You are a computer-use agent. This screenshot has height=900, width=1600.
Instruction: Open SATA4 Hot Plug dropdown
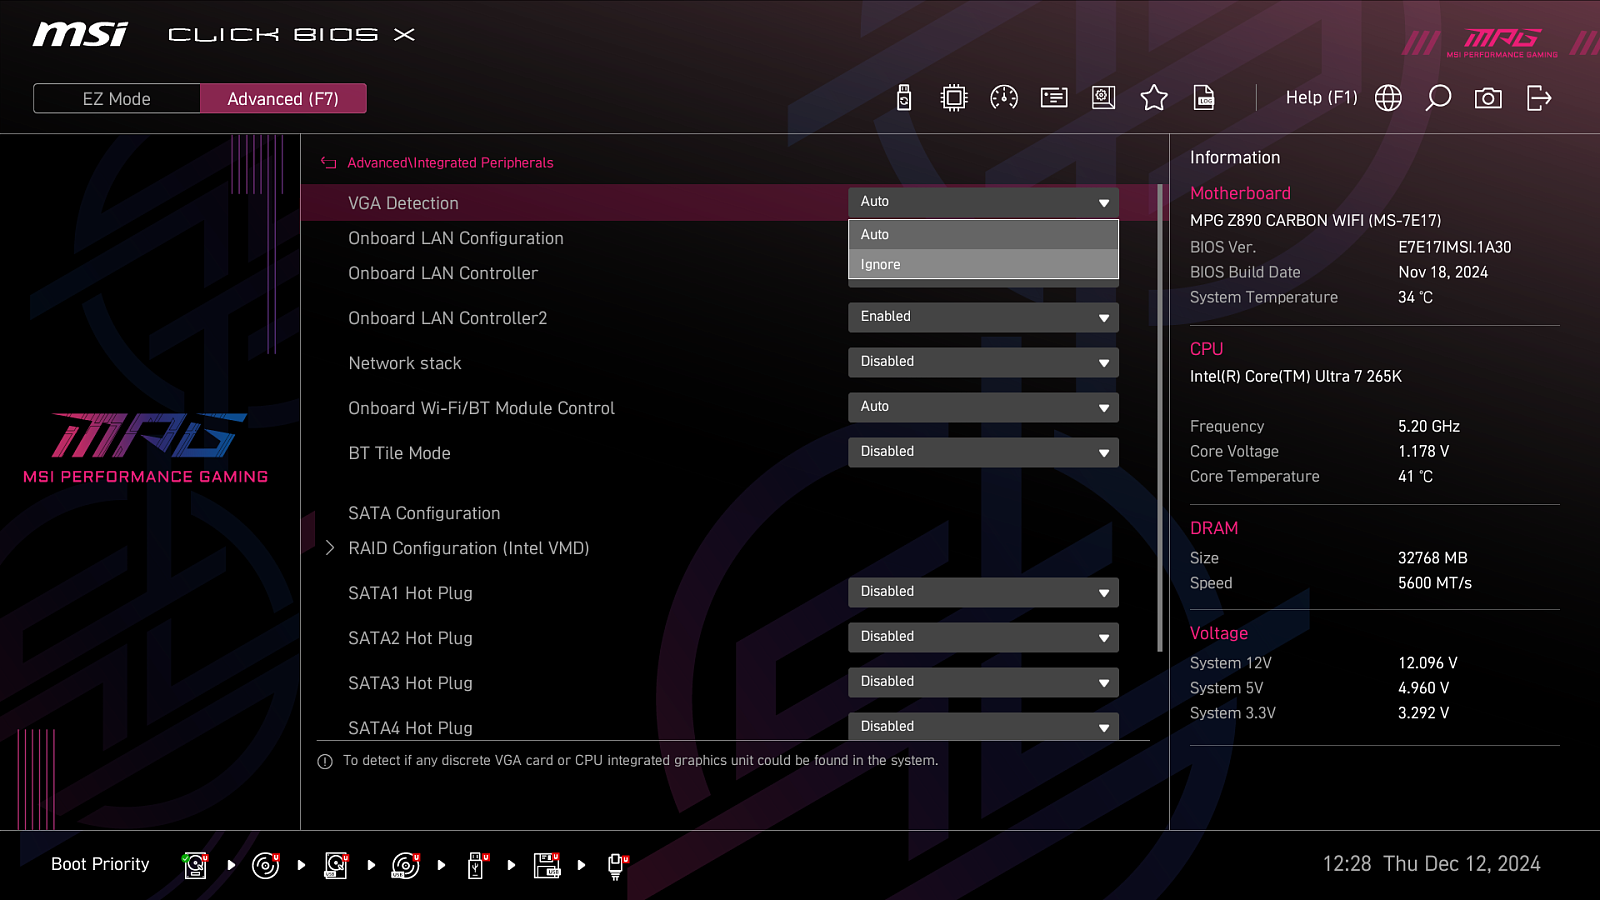983,726
